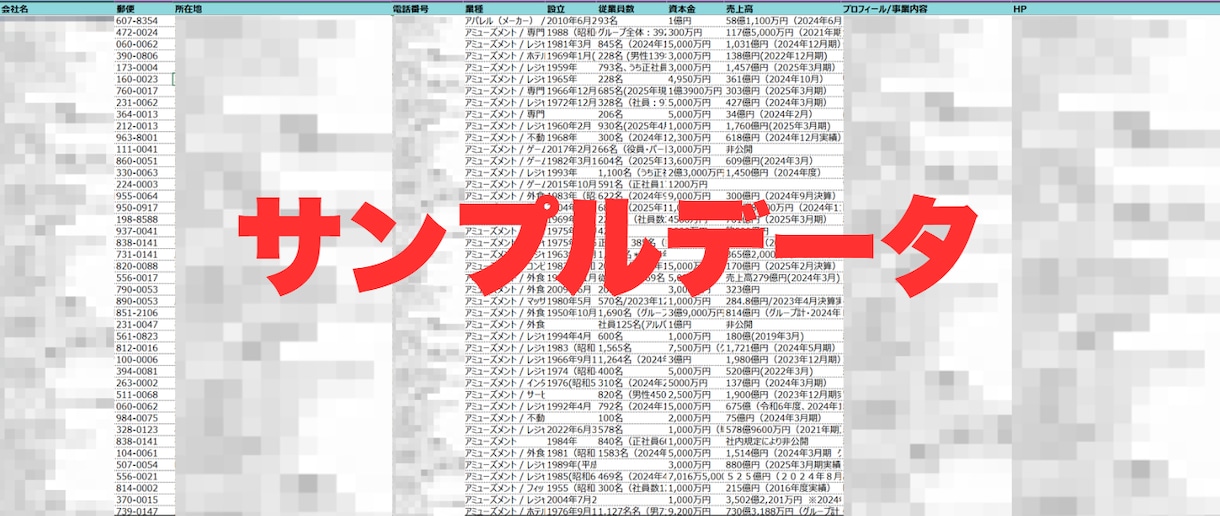Click sales cell 1,457億円（2025年3月期）
This screenshot has width=1220, height=516.
(x=783, y=67)
